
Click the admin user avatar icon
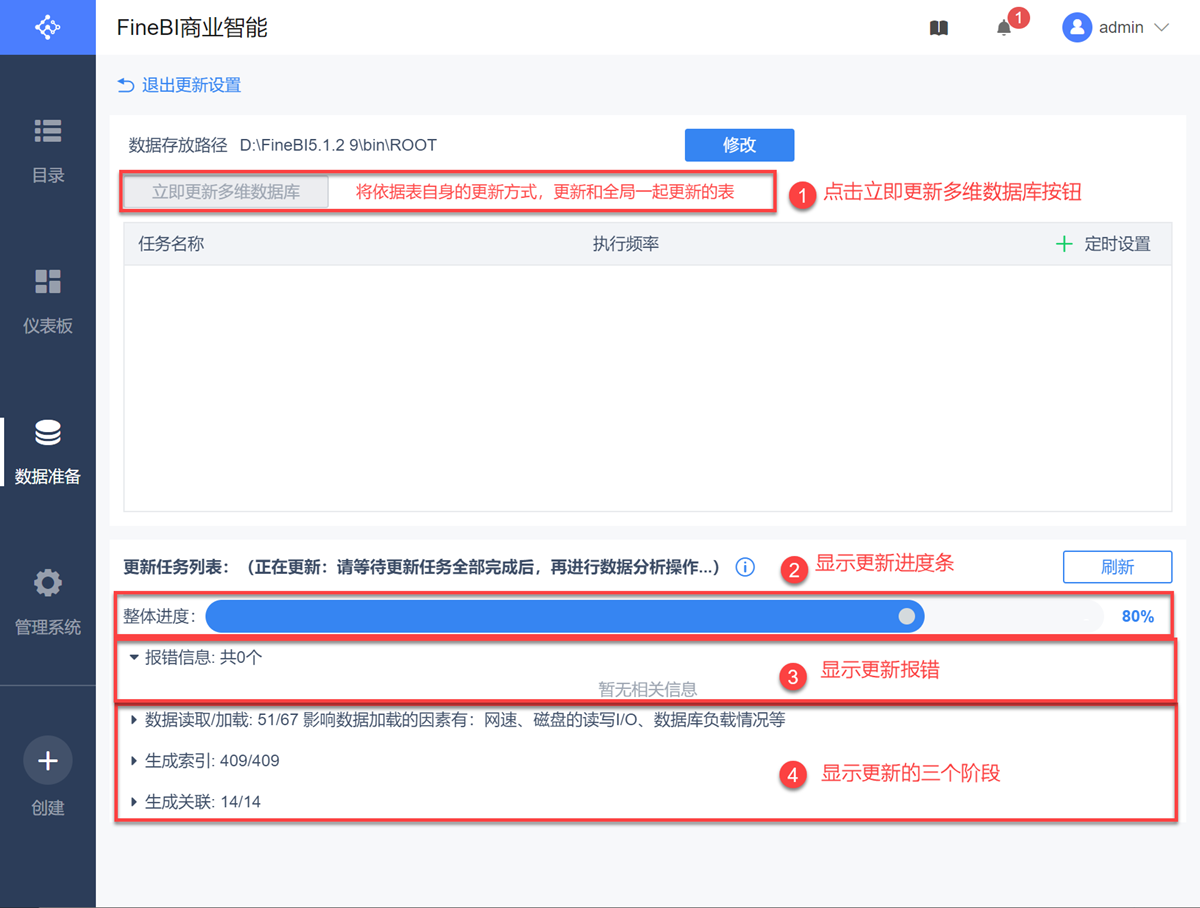tap(1076, 28)
